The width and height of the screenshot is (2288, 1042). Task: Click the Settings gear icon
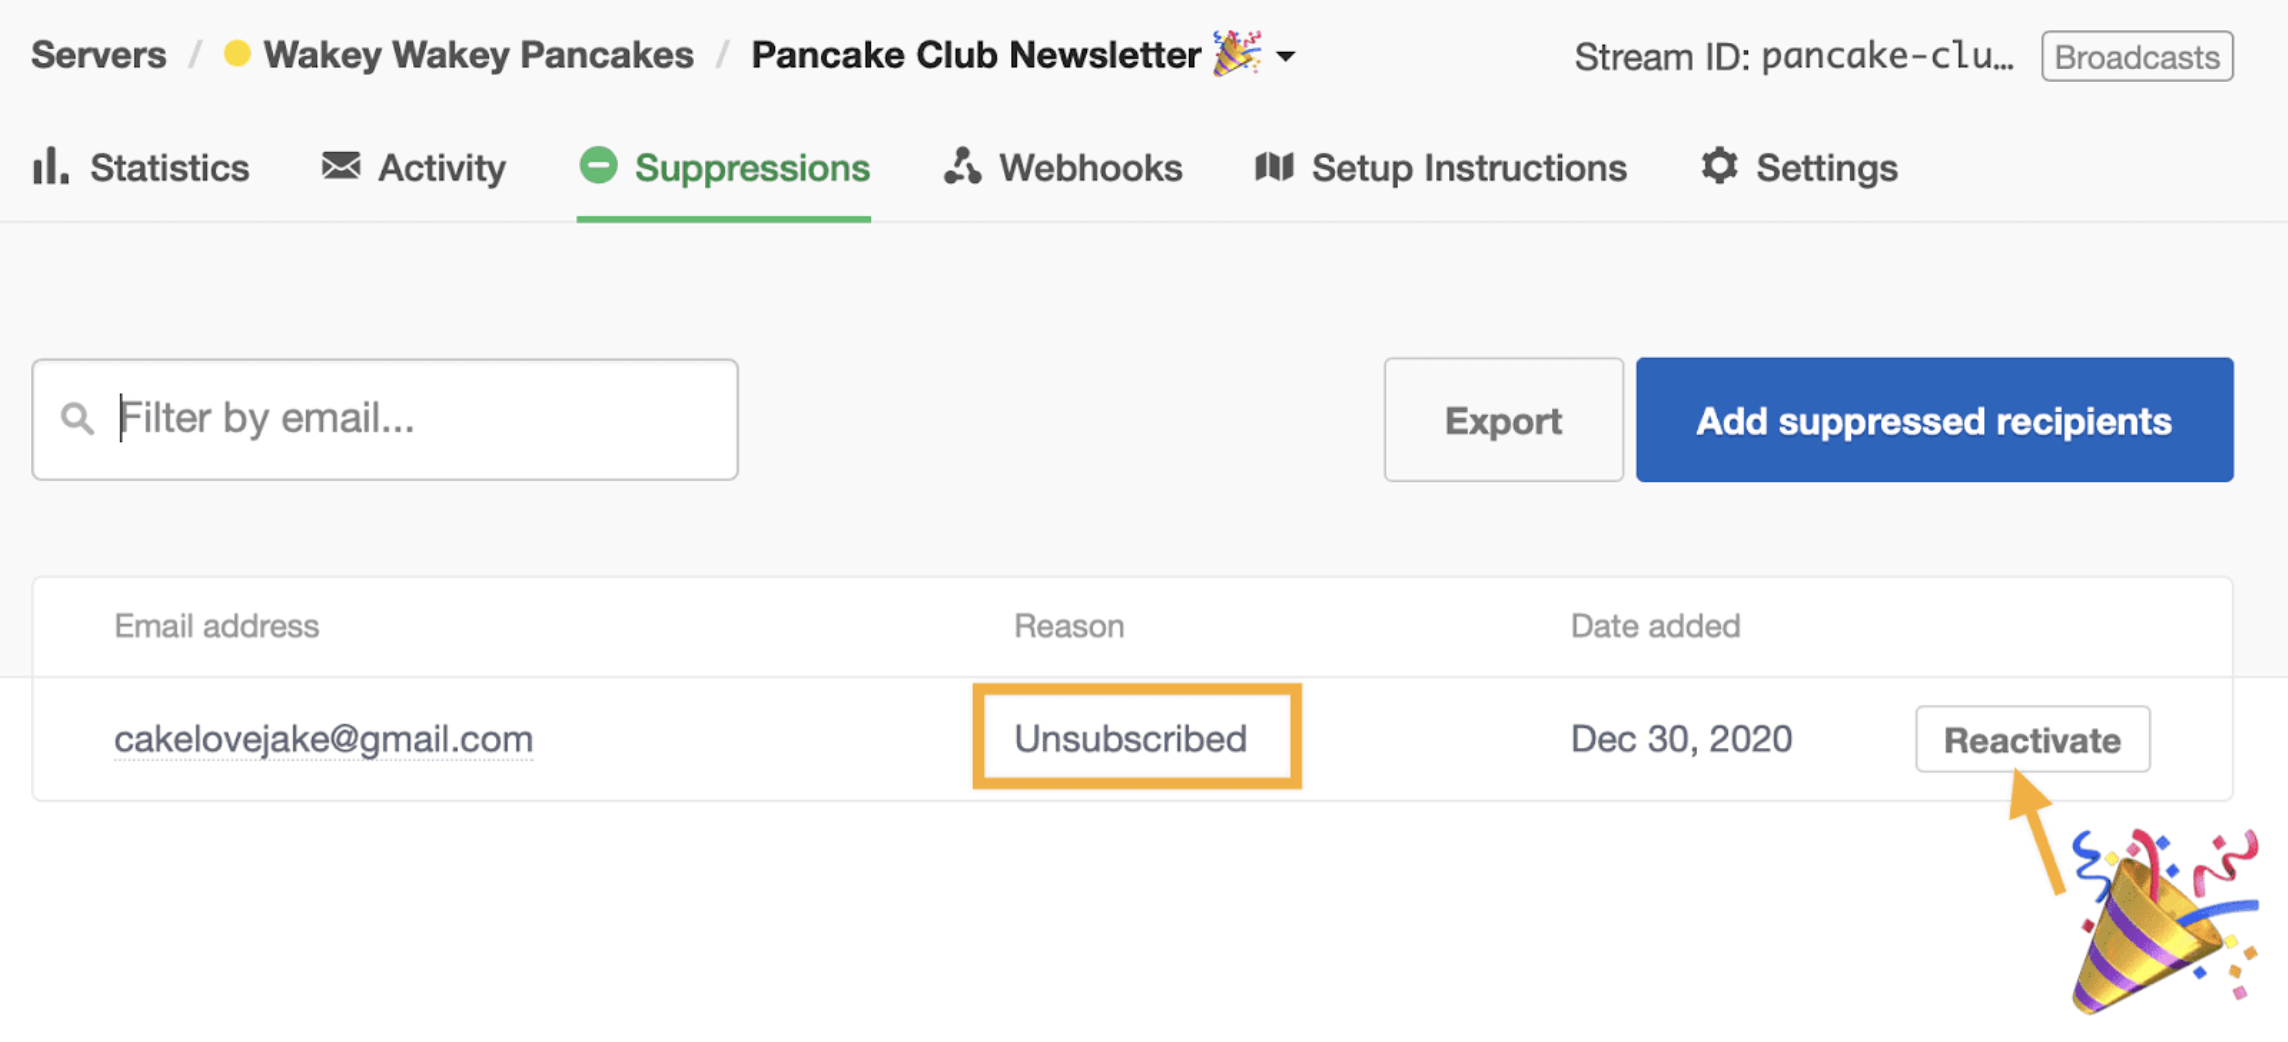click(x=1719, y=166)
